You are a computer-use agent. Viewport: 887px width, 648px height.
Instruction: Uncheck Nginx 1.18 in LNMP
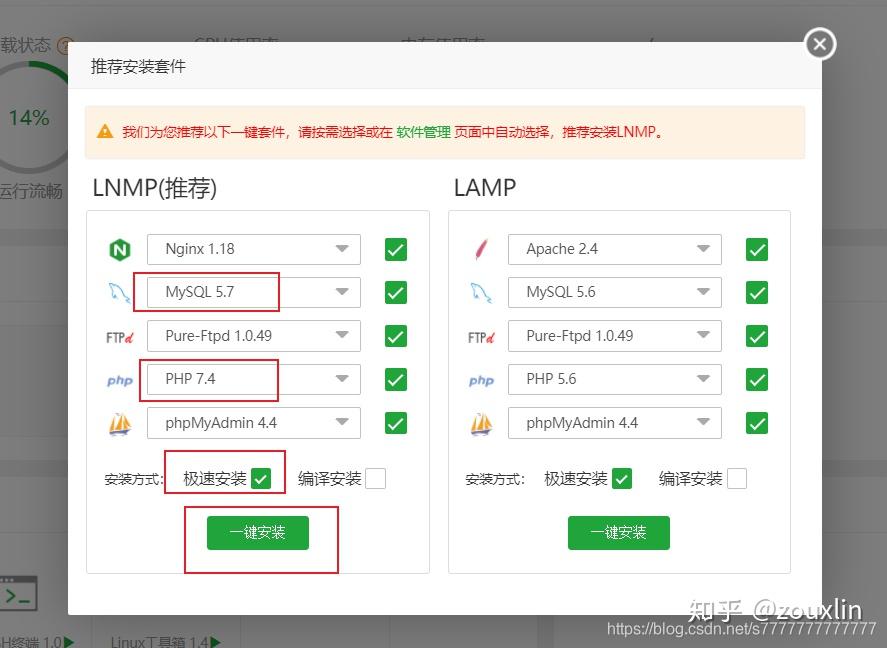[x=396, y=249]
